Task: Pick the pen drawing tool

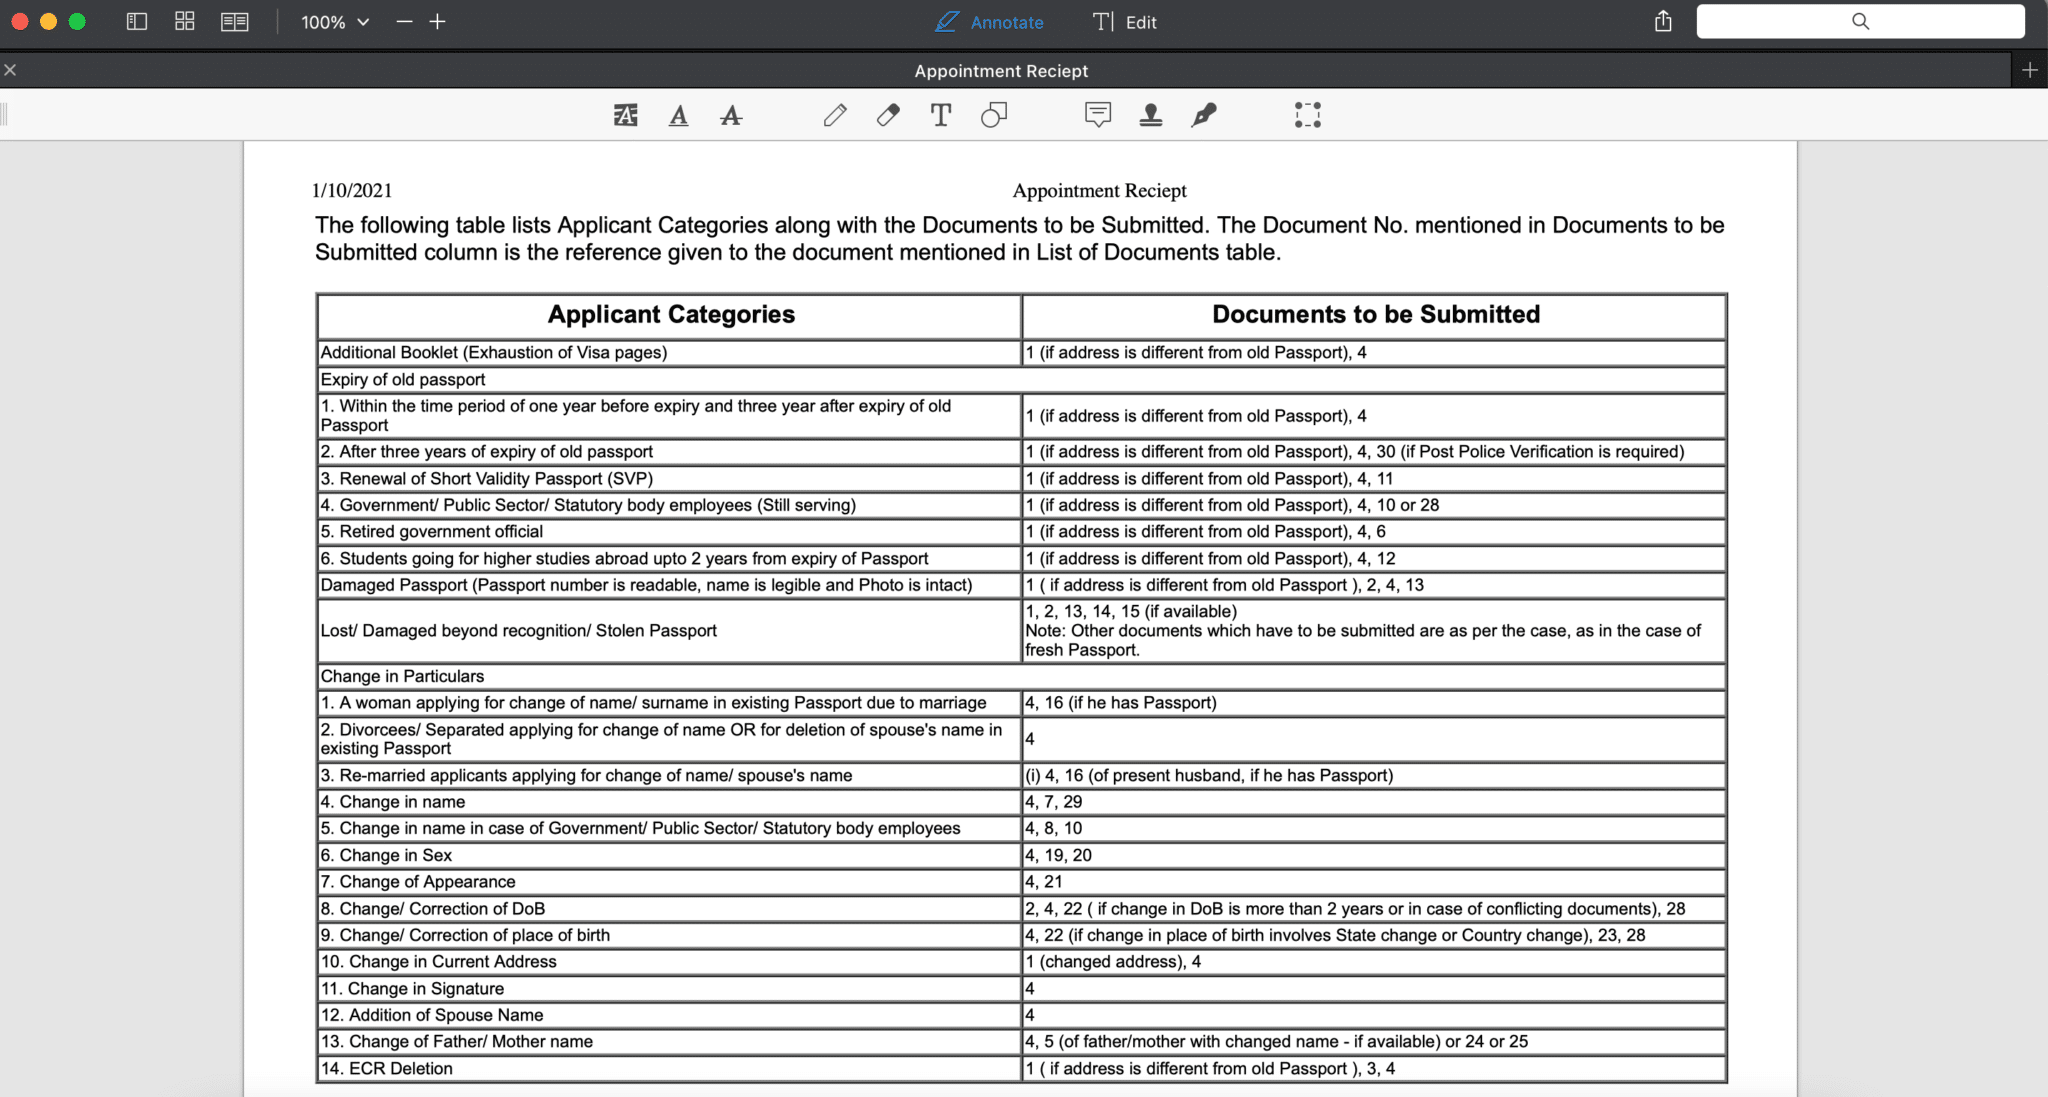Action: coord(835,115)
